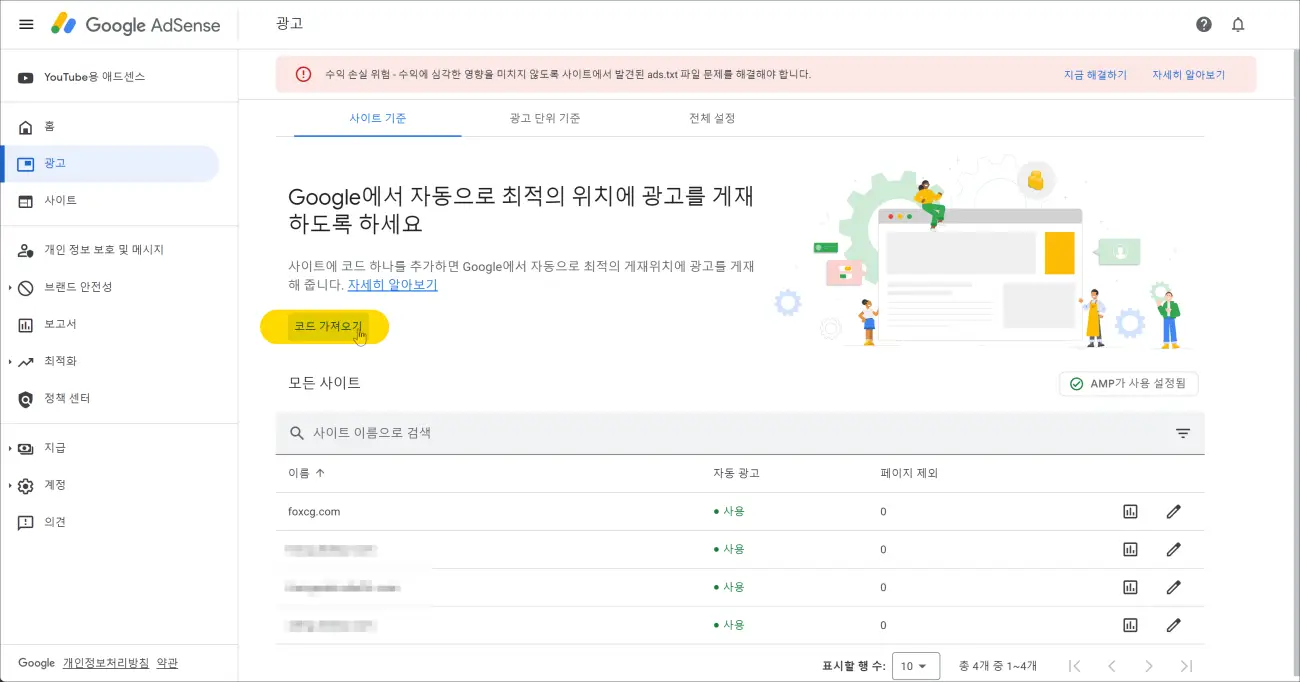Click the foxcg.com site name
Viewport: 1300px width, 682px height.
point(314,511)
